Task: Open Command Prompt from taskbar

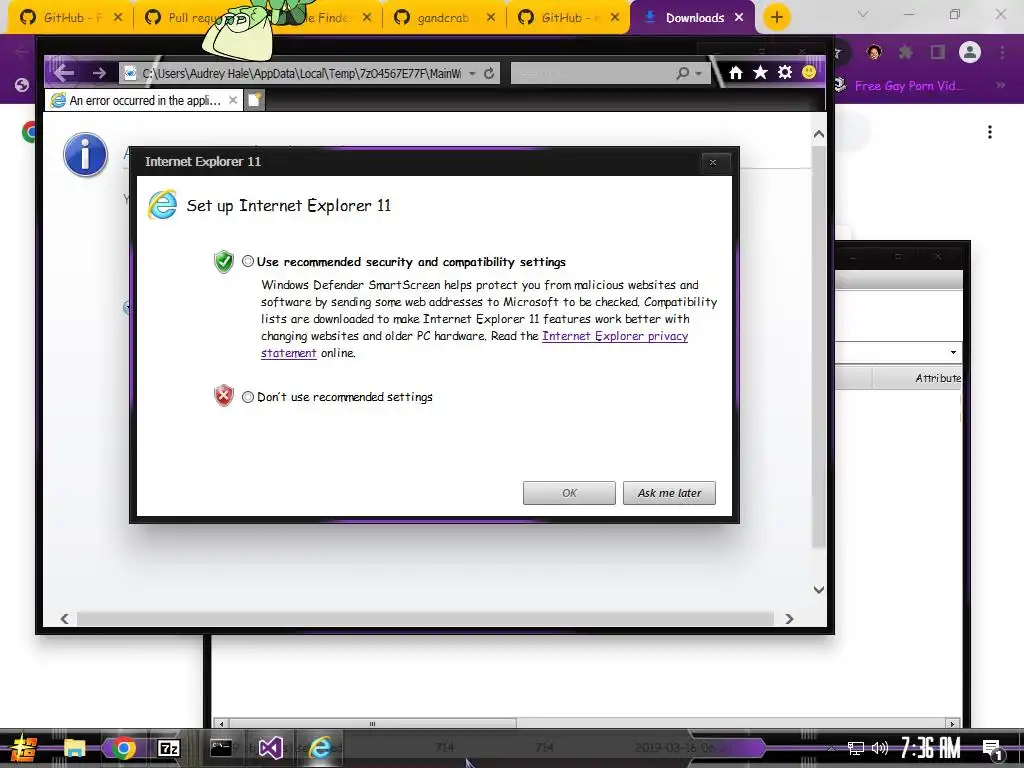Action: (221, 748)
